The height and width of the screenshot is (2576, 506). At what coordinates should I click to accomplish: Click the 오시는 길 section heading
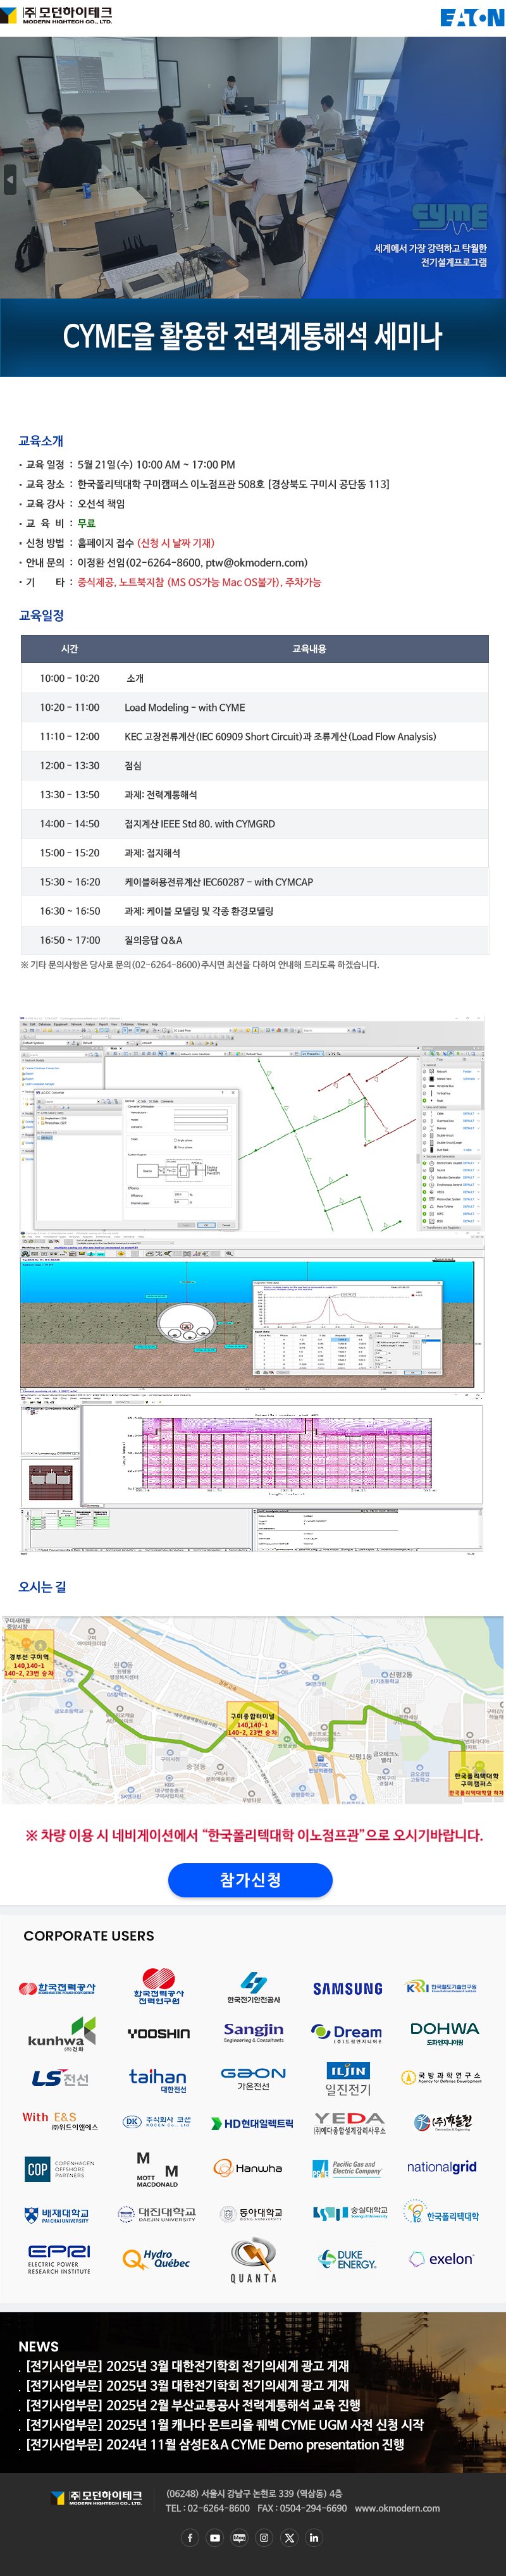pos(42,1586)
